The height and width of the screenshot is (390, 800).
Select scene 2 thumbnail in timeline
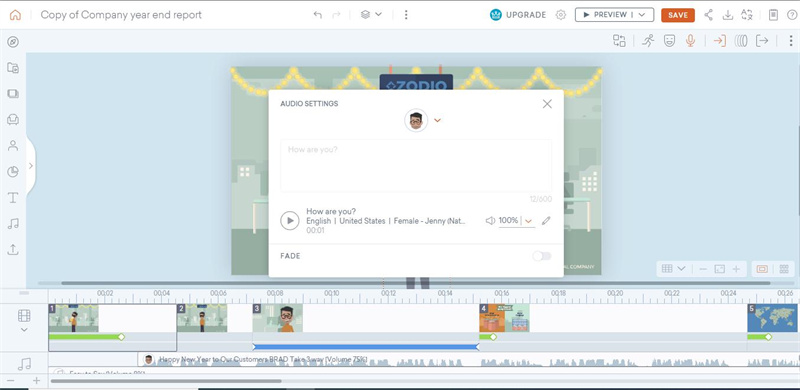(x=202, y=318)
